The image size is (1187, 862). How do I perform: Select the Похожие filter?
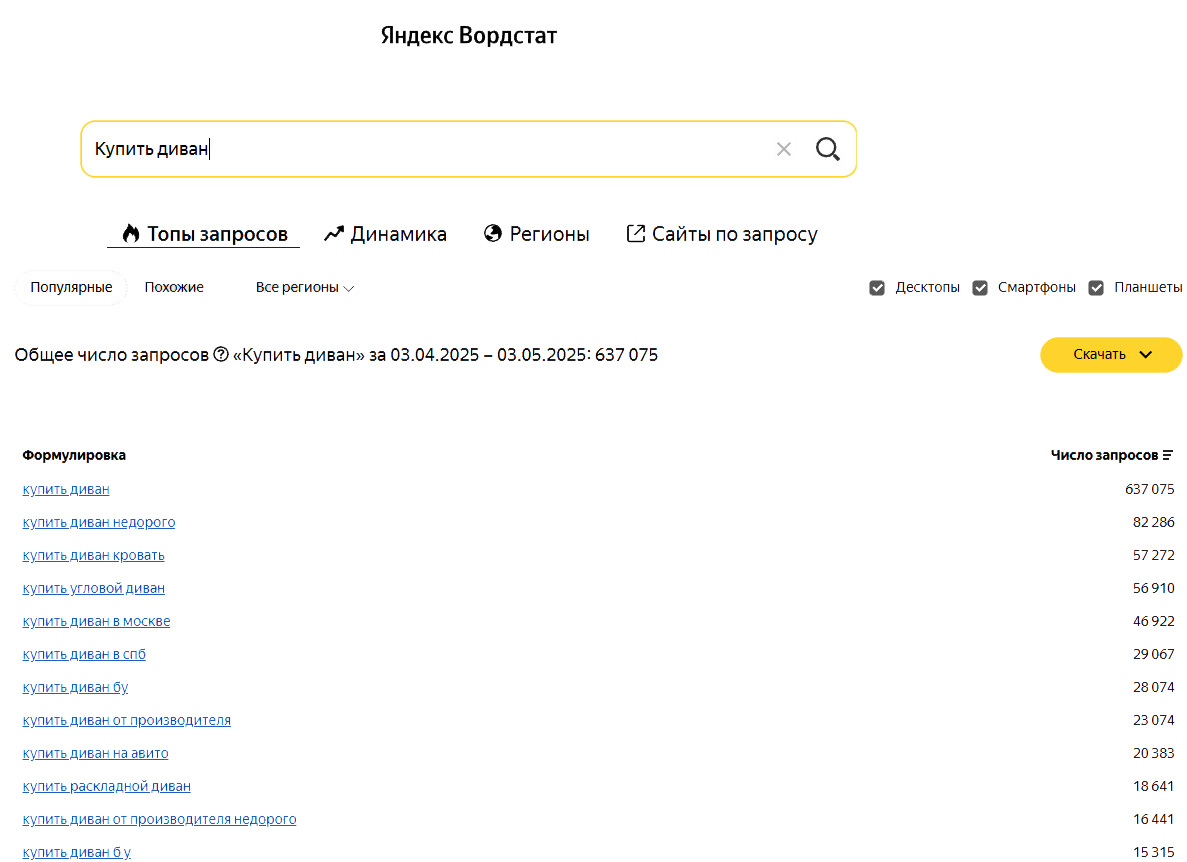pos(174,288)
